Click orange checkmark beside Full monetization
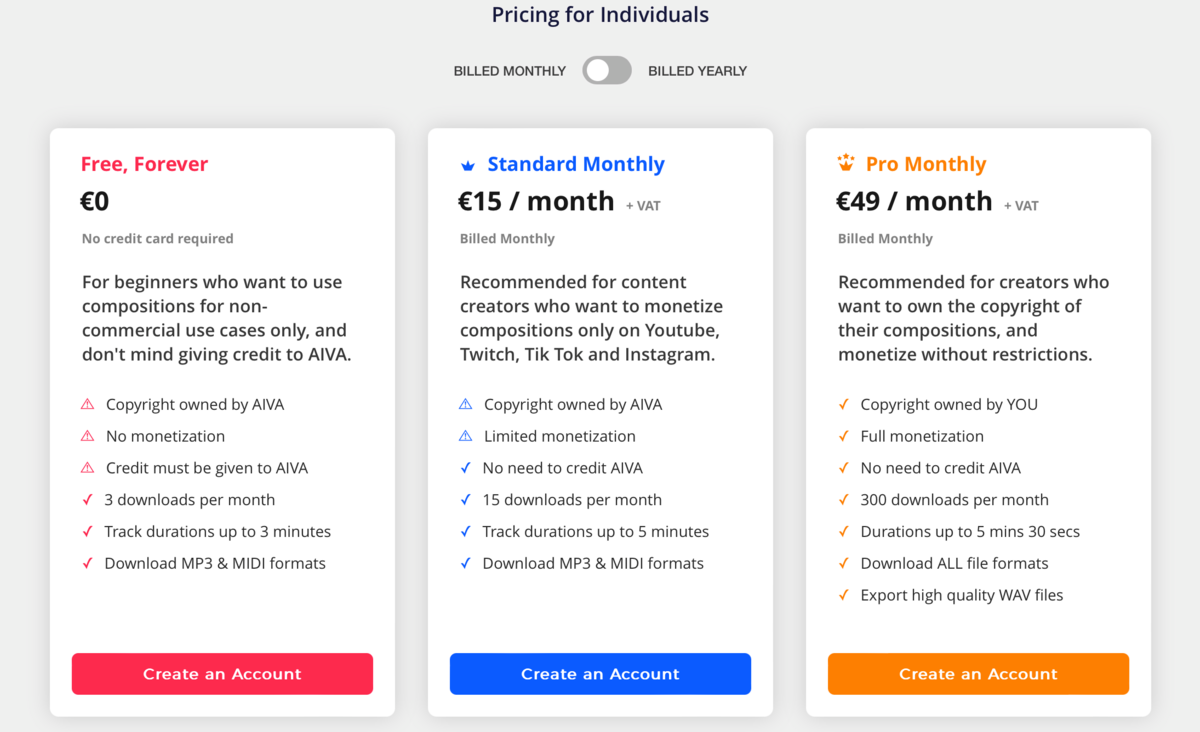This screenshot has height=732, width=1200. pos(843,436)
